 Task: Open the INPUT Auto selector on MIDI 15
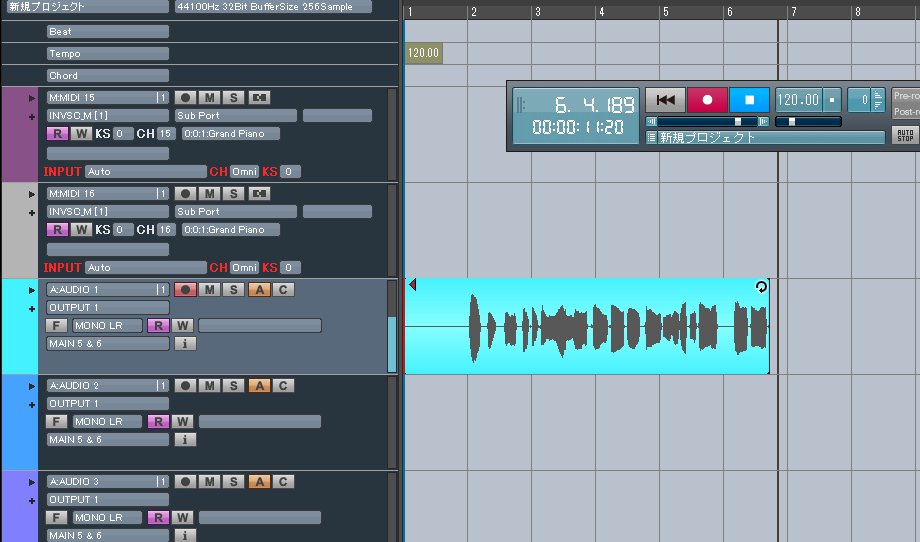pyautogui.click(x=146, y=171)
